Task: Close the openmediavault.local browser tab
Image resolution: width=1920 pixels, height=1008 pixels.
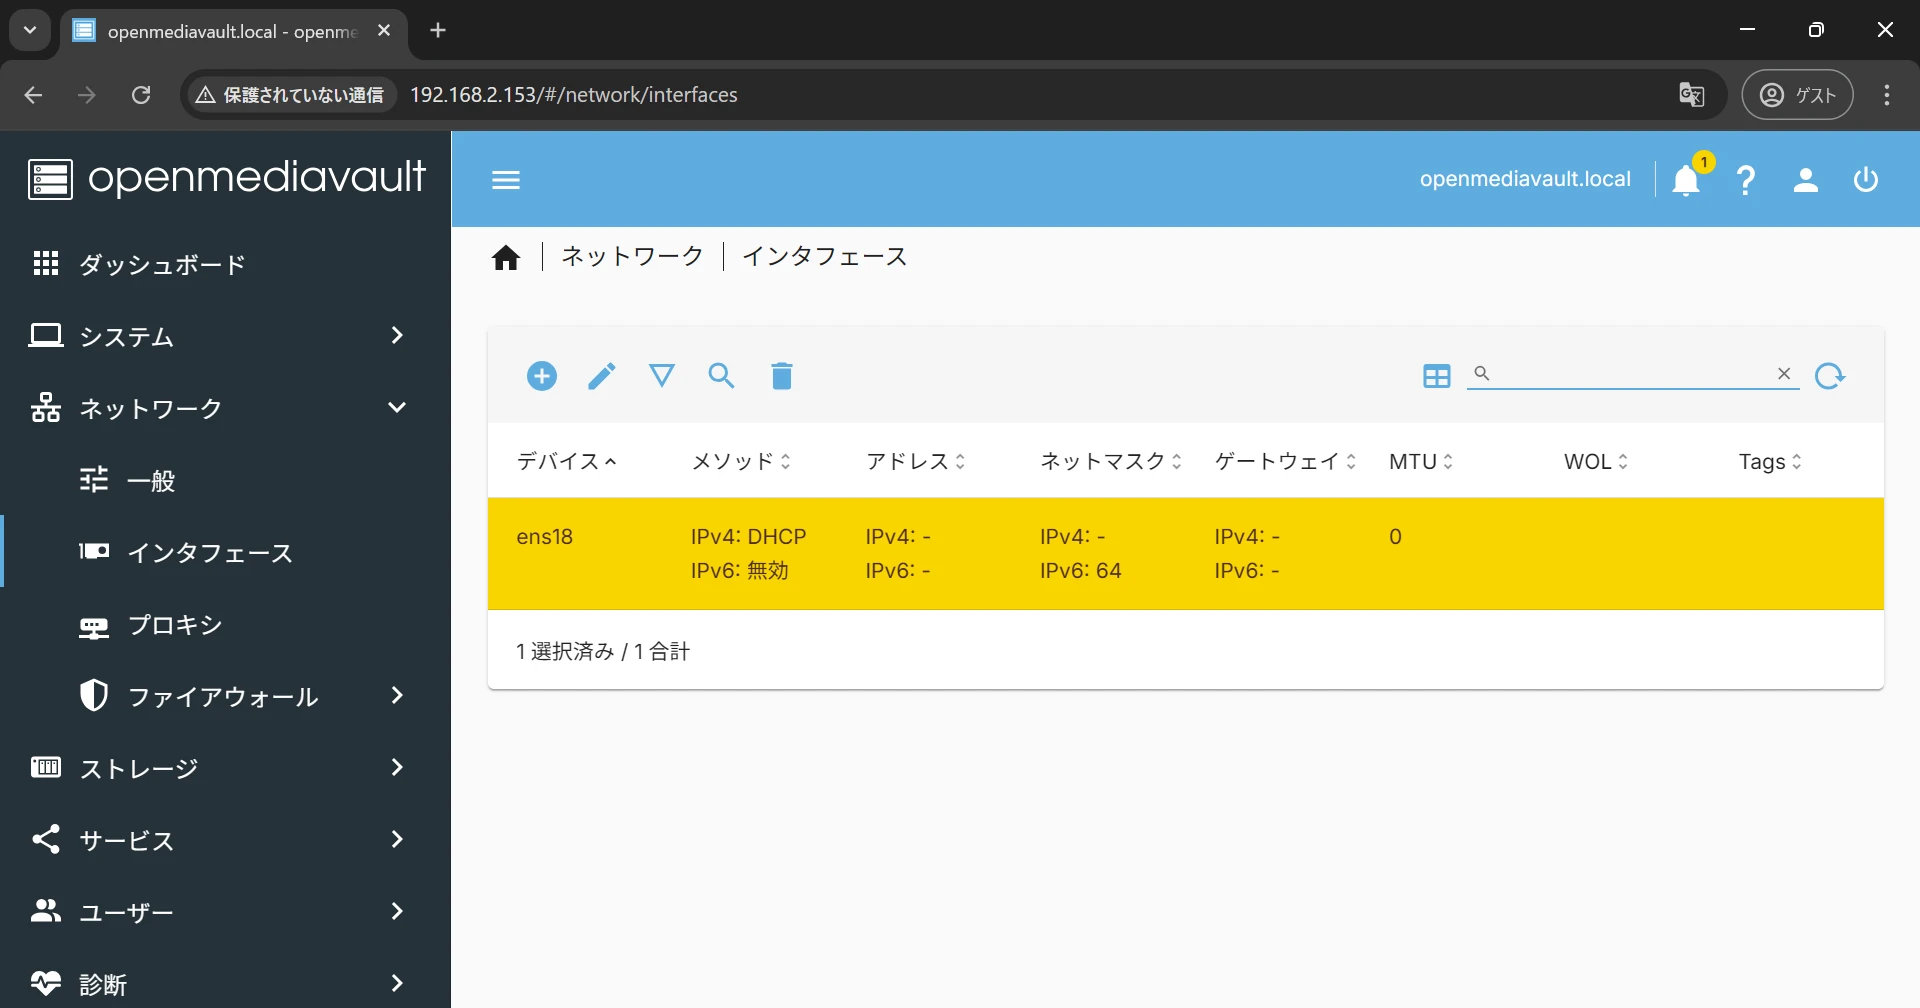Action: coord(384,30)
